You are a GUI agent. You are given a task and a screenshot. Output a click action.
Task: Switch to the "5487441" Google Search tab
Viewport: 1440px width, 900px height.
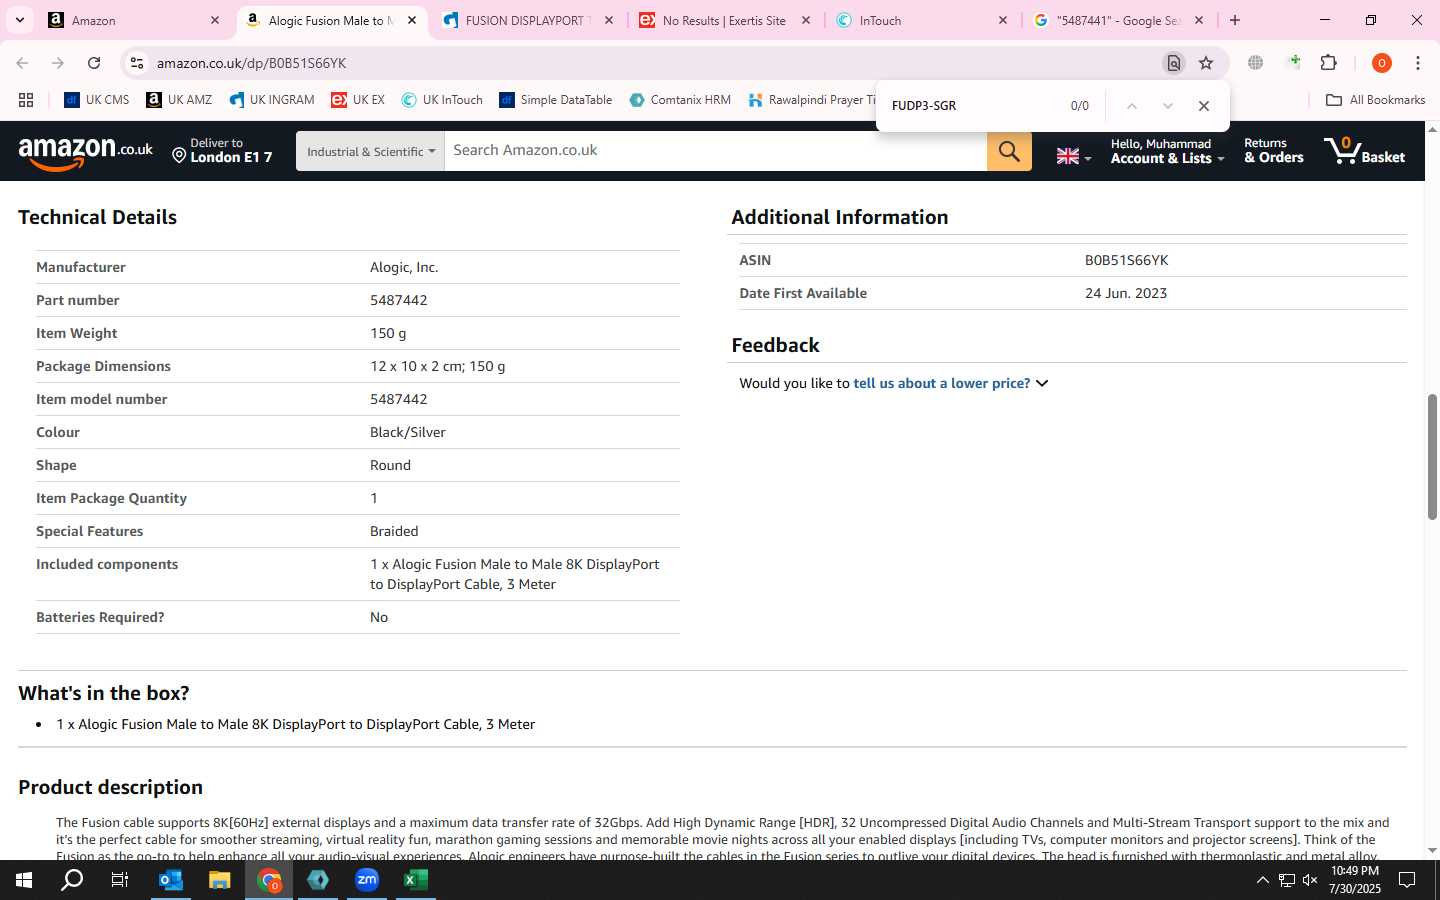(1118, 20)
